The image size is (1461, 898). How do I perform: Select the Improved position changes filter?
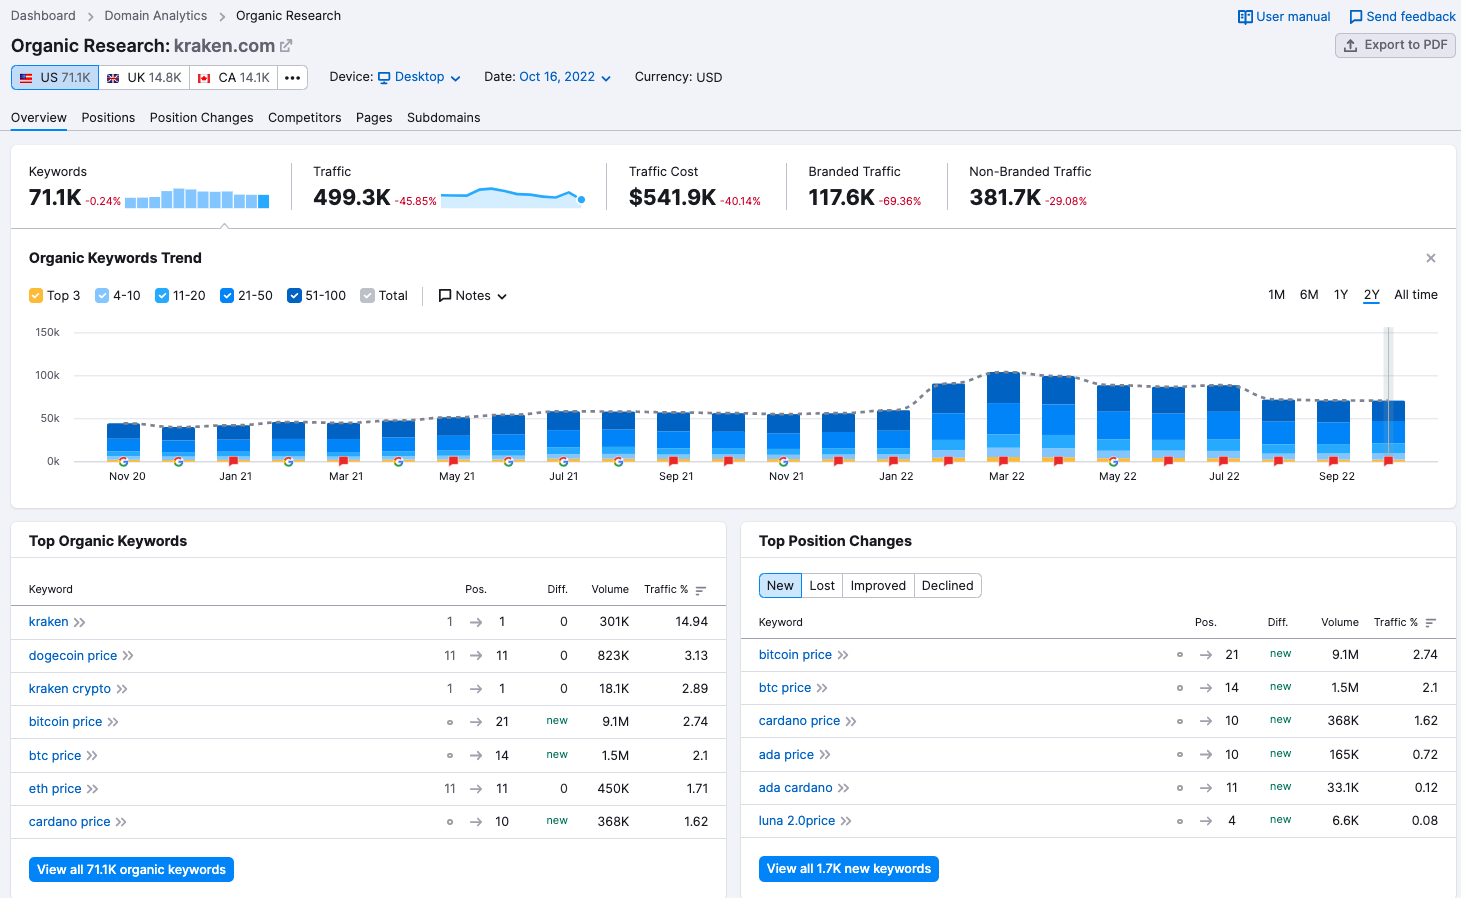pyautogui.click(x=878, y=586)
